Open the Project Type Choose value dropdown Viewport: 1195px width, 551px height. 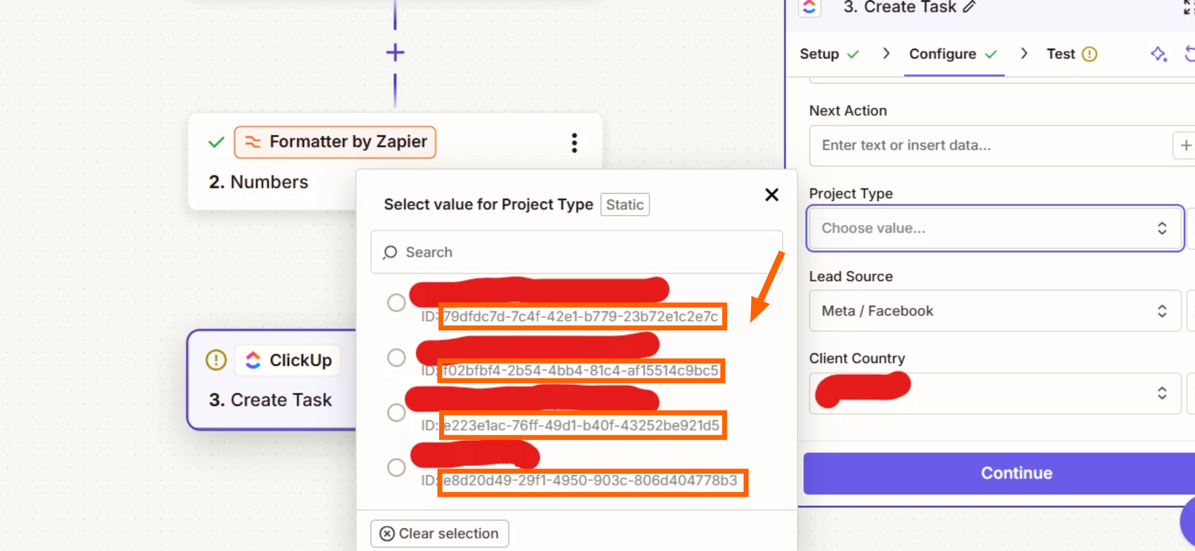pos(995,228)
